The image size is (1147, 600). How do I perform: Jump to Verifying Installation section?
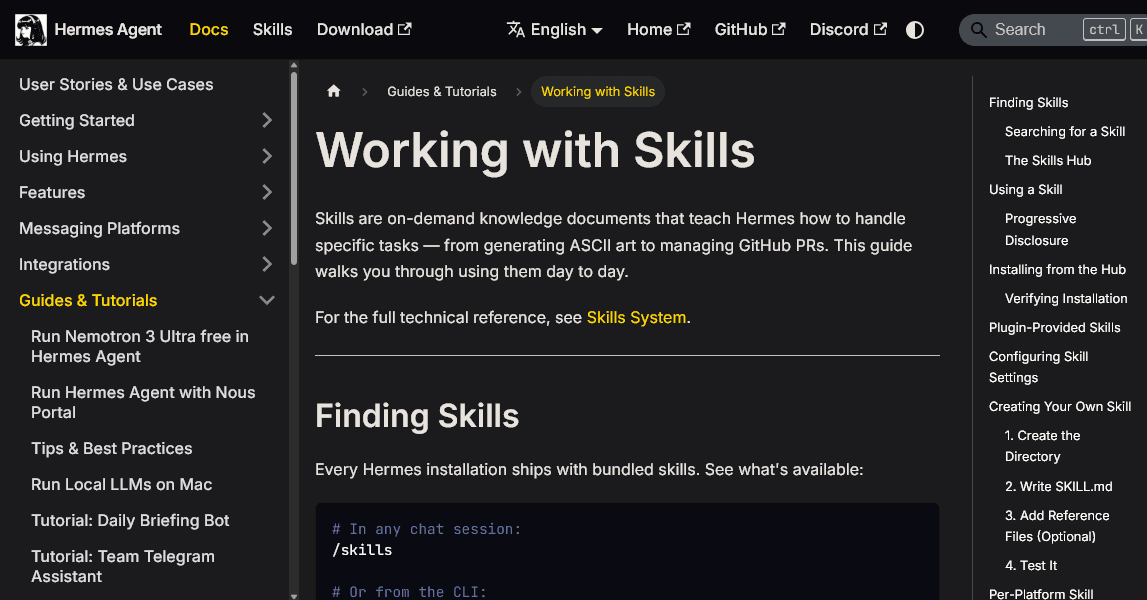1066,299
